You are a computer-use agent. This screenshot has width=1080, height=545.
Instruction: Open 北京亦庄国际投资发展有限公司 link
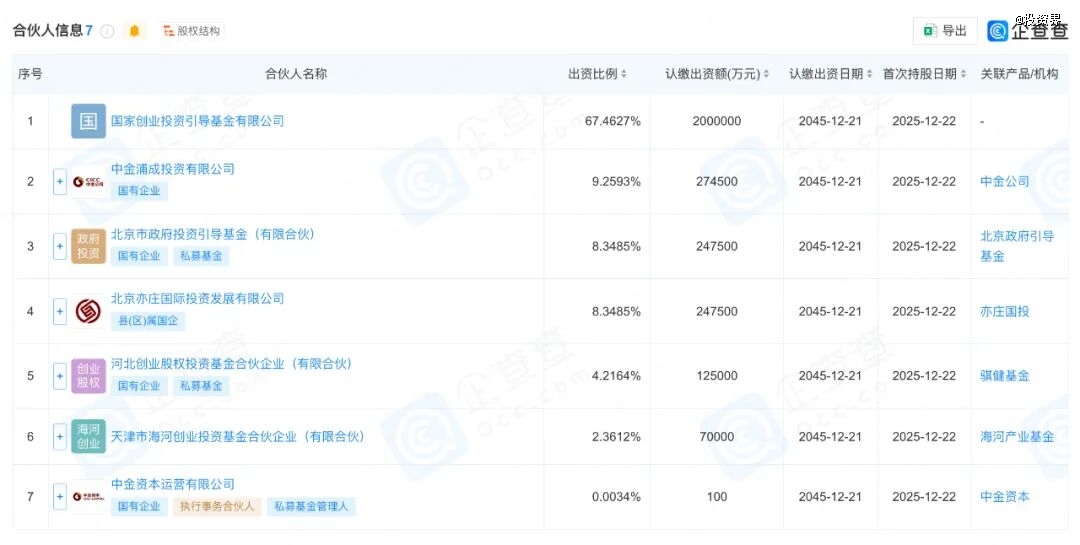198,298
